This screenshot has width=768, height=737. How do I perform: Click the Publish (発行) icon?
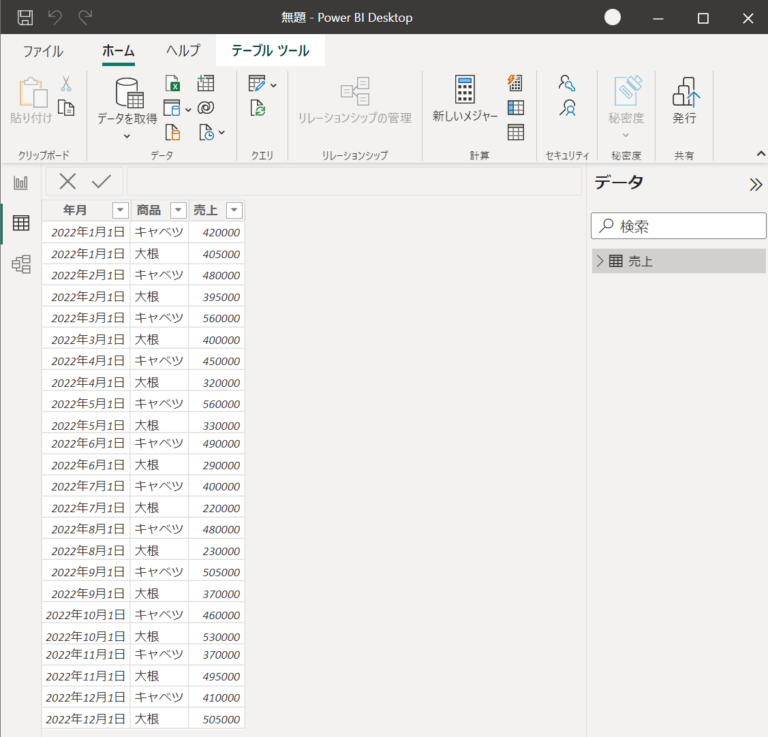(684, 92)
